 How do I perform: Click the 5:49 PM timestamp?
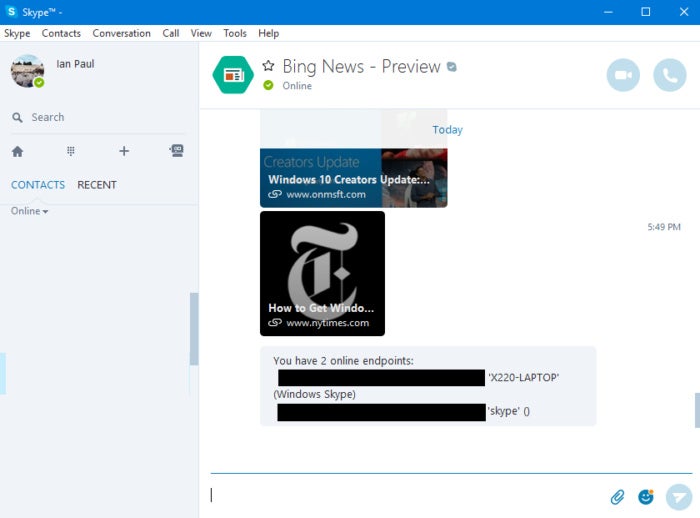(x=664, y=227)
